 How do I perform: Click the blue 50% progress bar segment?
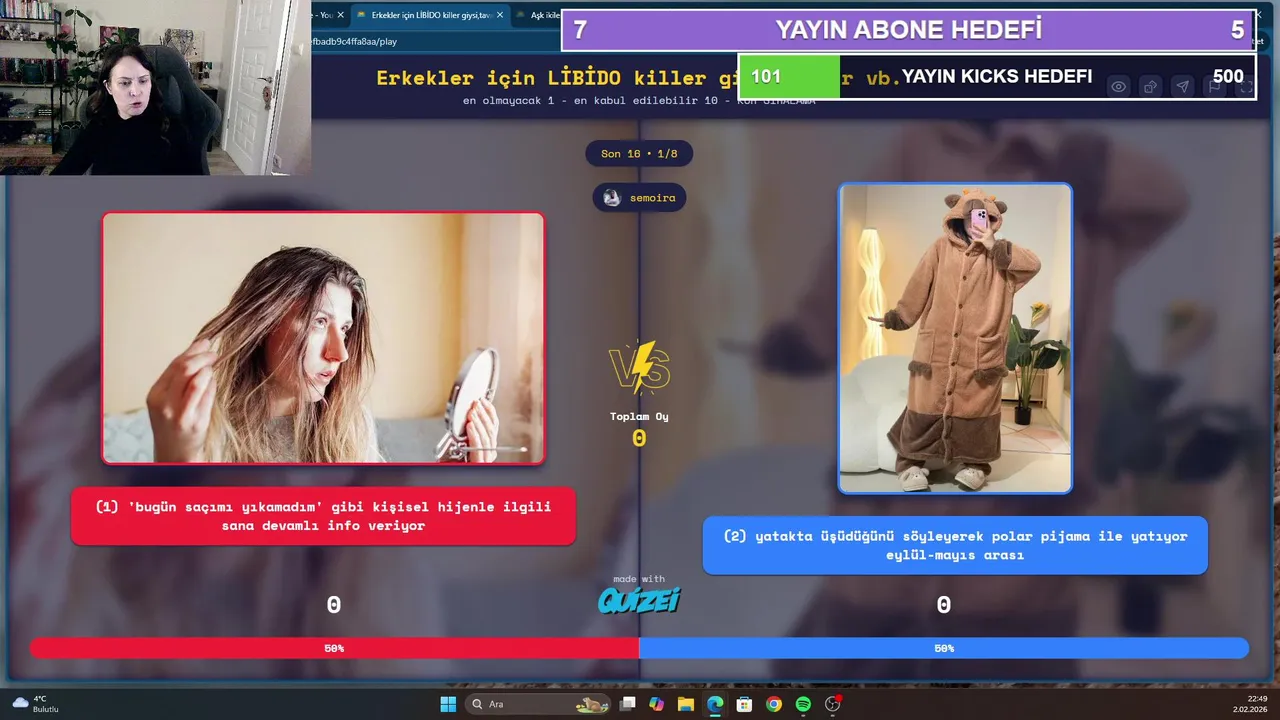click(x=944, y=648)
